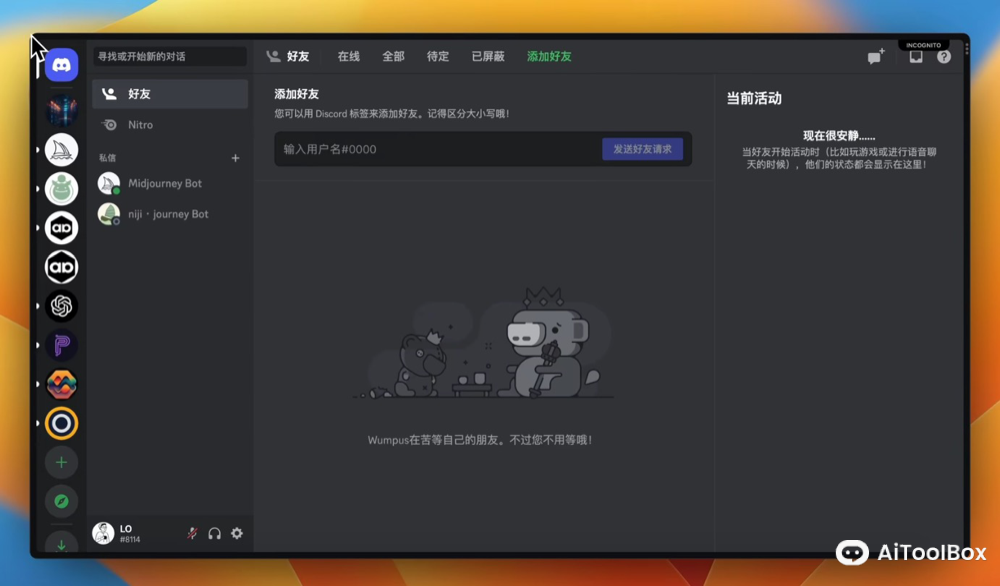
Task: Click 发送好友请求 button
Action: 642,149
